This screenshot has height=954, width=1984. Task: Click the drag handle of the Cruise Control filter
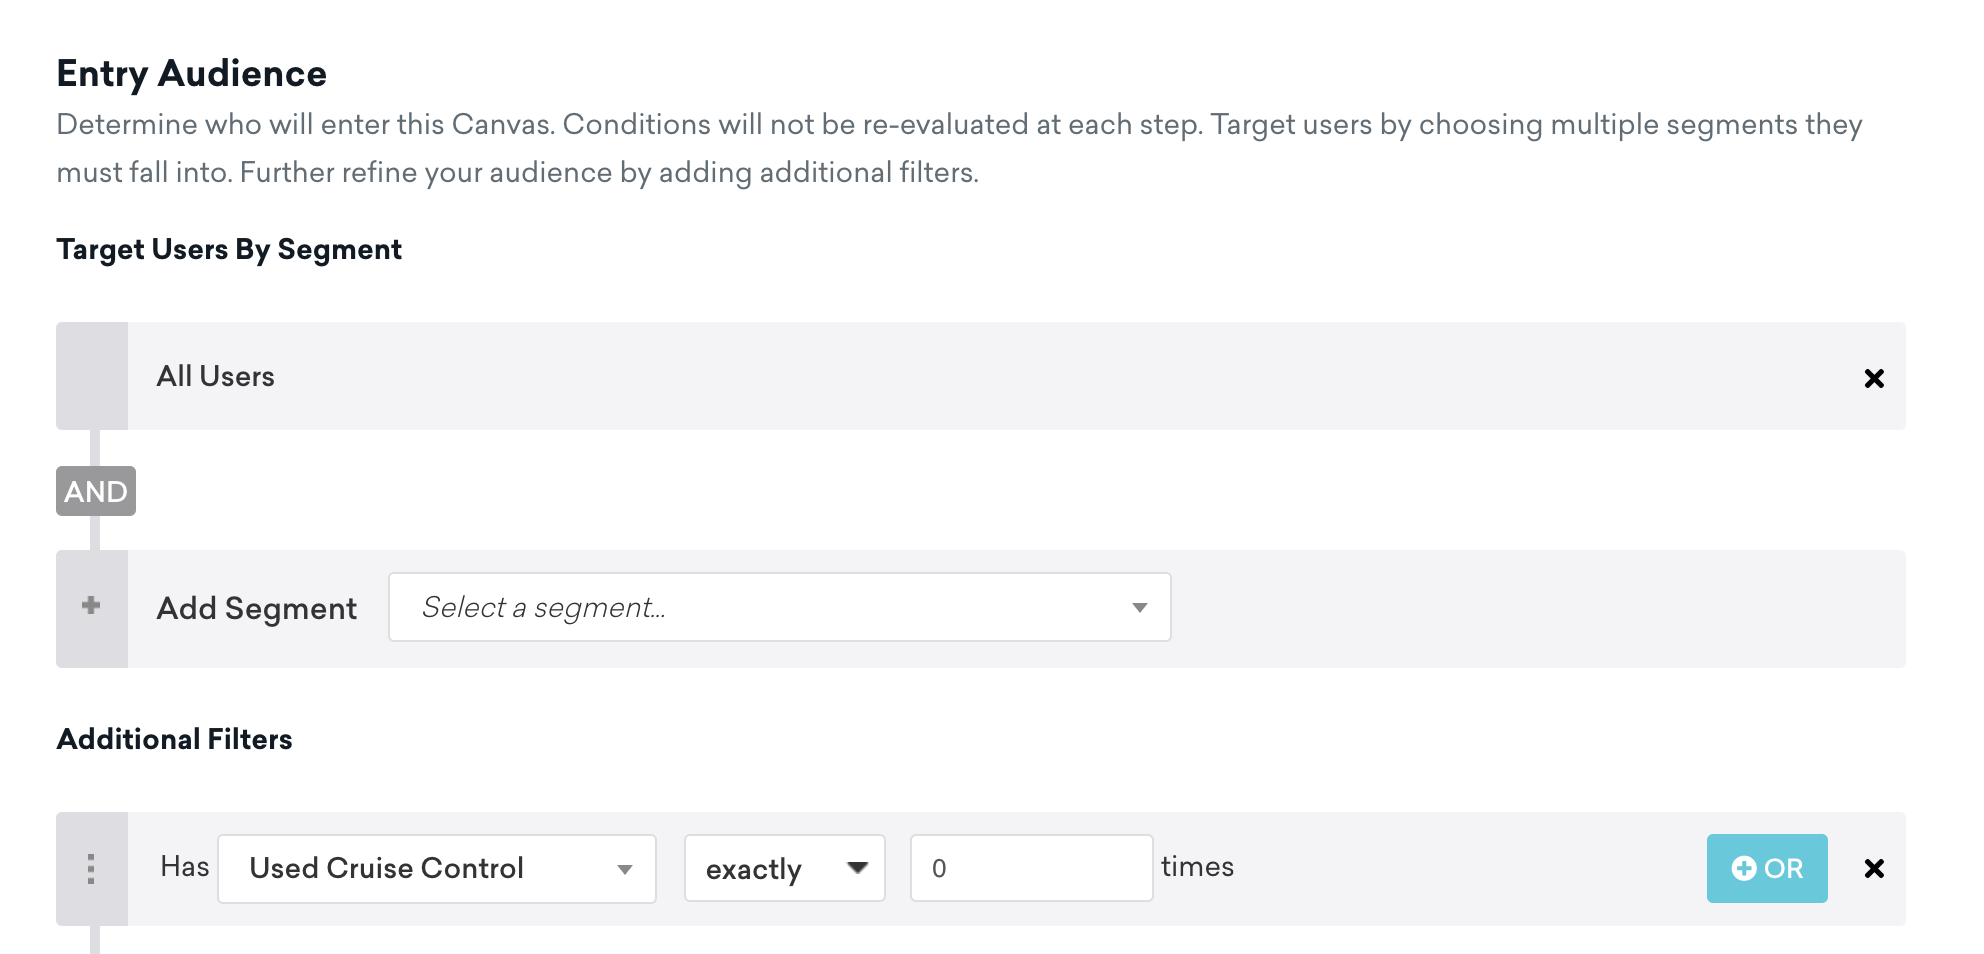click(x=91, y=869)
